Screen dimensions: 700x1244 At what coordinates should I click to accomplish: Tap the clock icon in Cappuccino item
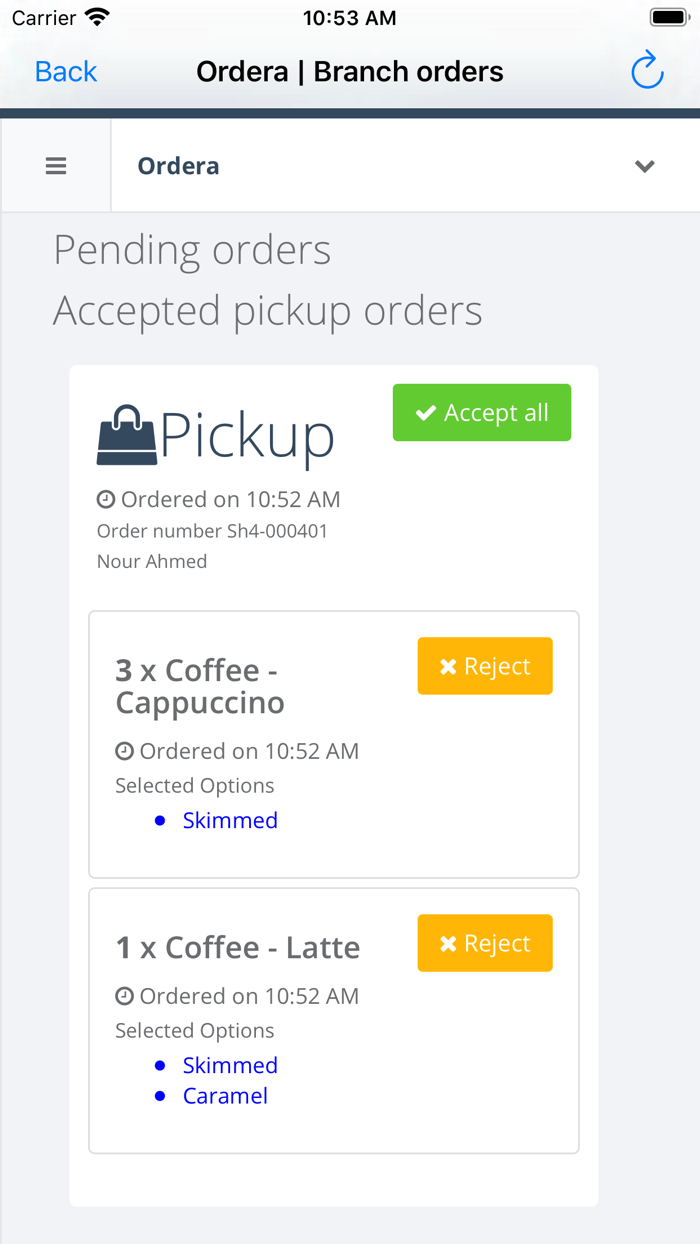(x=124, y=751)
